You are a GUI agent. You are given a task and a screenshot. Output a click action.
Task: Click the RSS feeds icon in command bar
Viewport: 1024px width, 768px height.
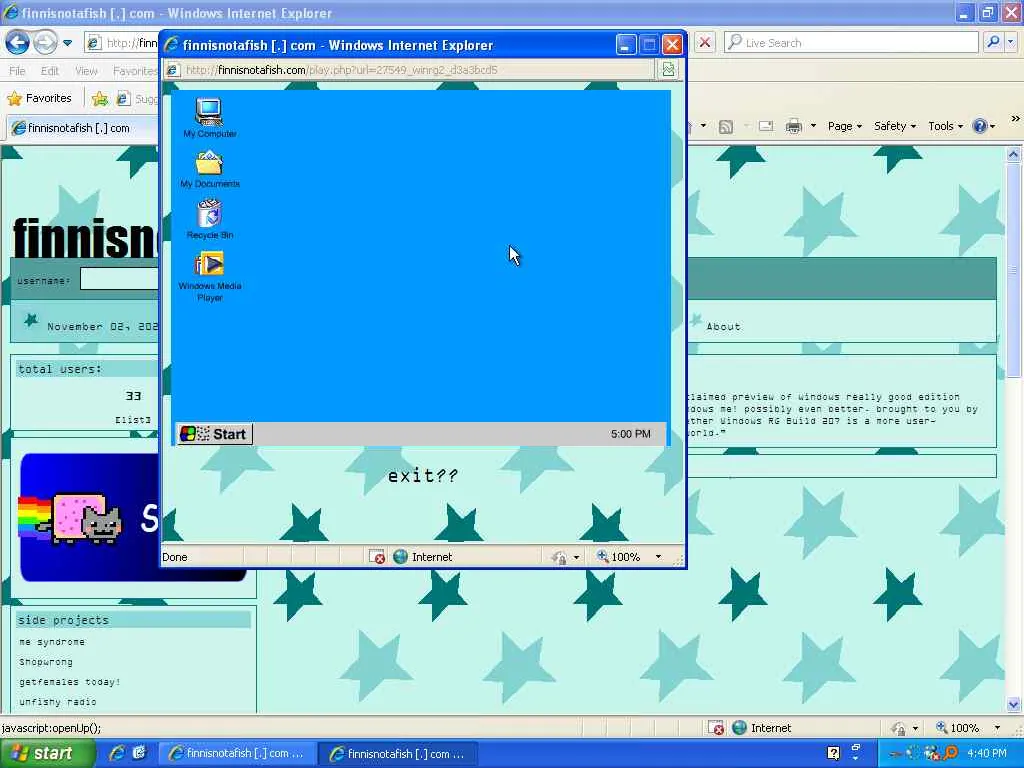point(726,127)
